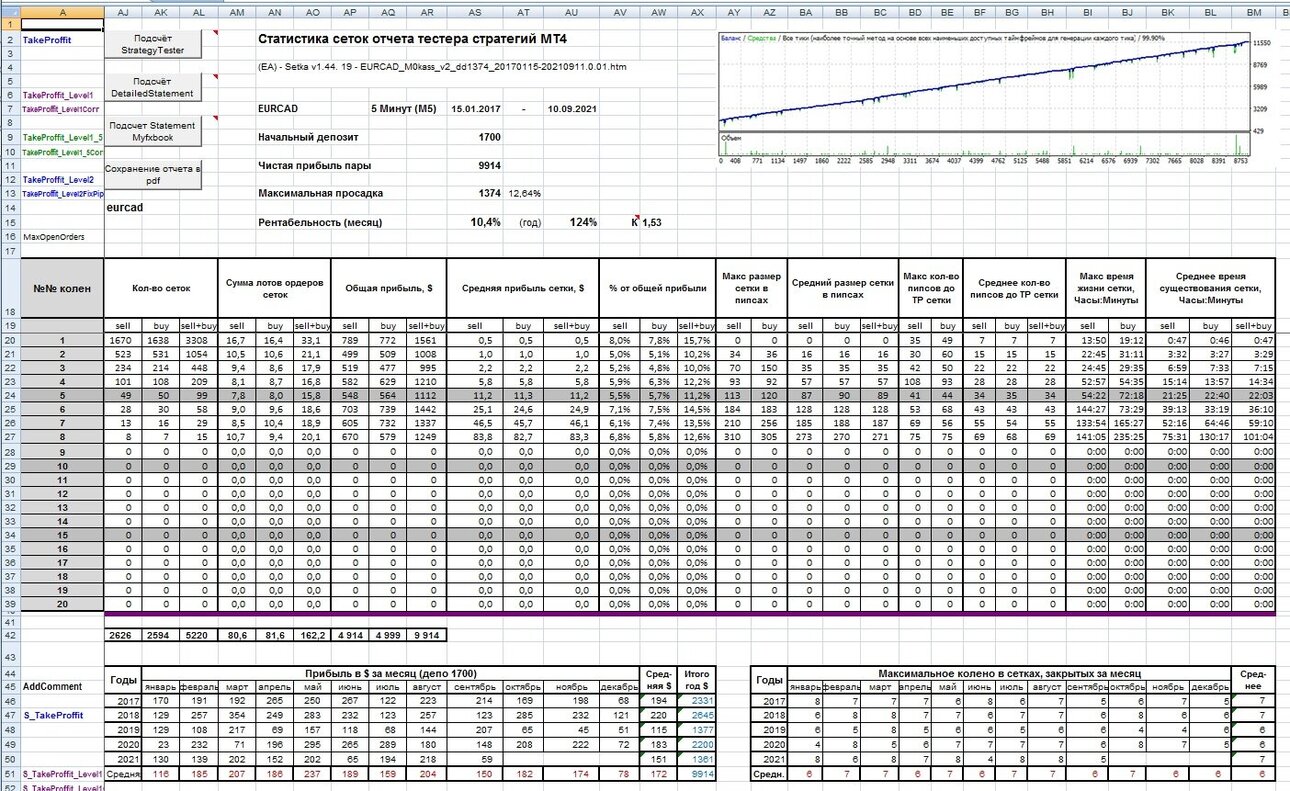Screen dimensions: 1290x791
Task: Click max lifetime value 235:25 in row 8
Action: point(1127,435)
